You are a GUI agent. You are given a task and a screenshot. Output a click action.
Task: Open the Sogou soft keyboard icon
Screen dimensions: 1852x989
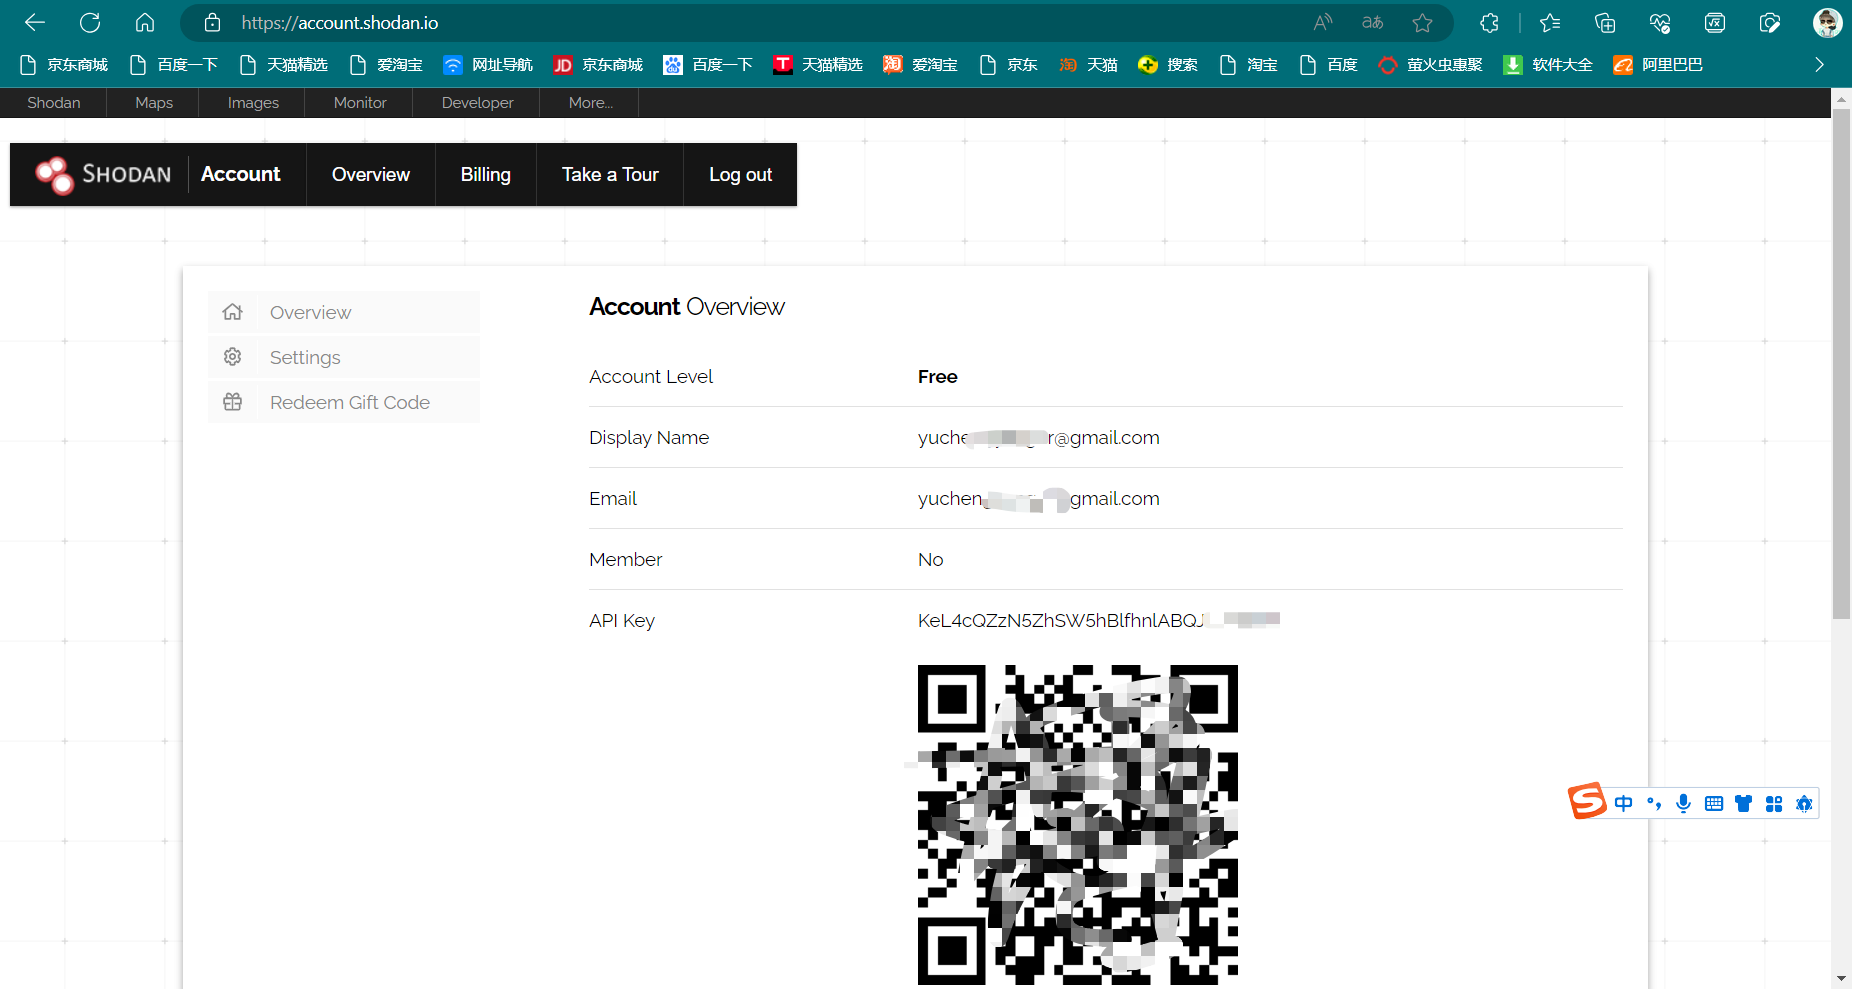[x=1714, y=803]
